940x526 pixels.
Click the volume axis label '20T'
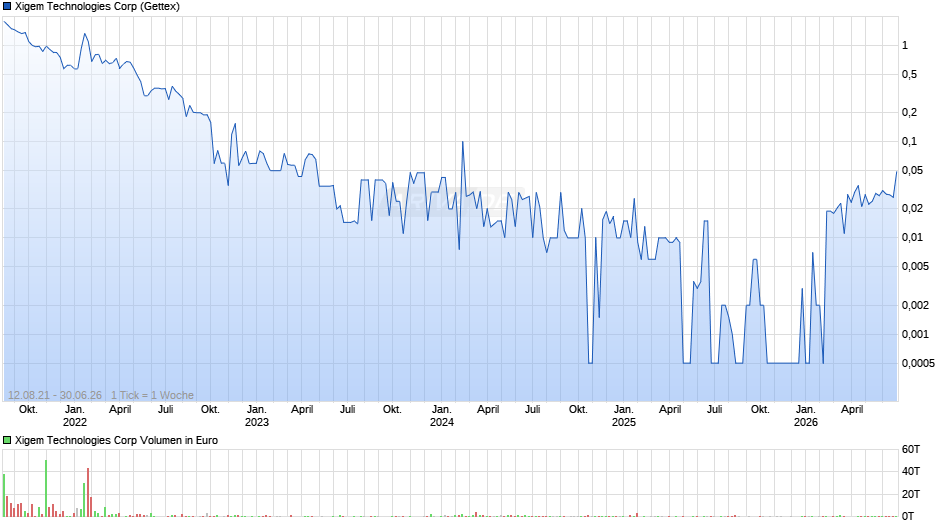(x=911, y=494)
